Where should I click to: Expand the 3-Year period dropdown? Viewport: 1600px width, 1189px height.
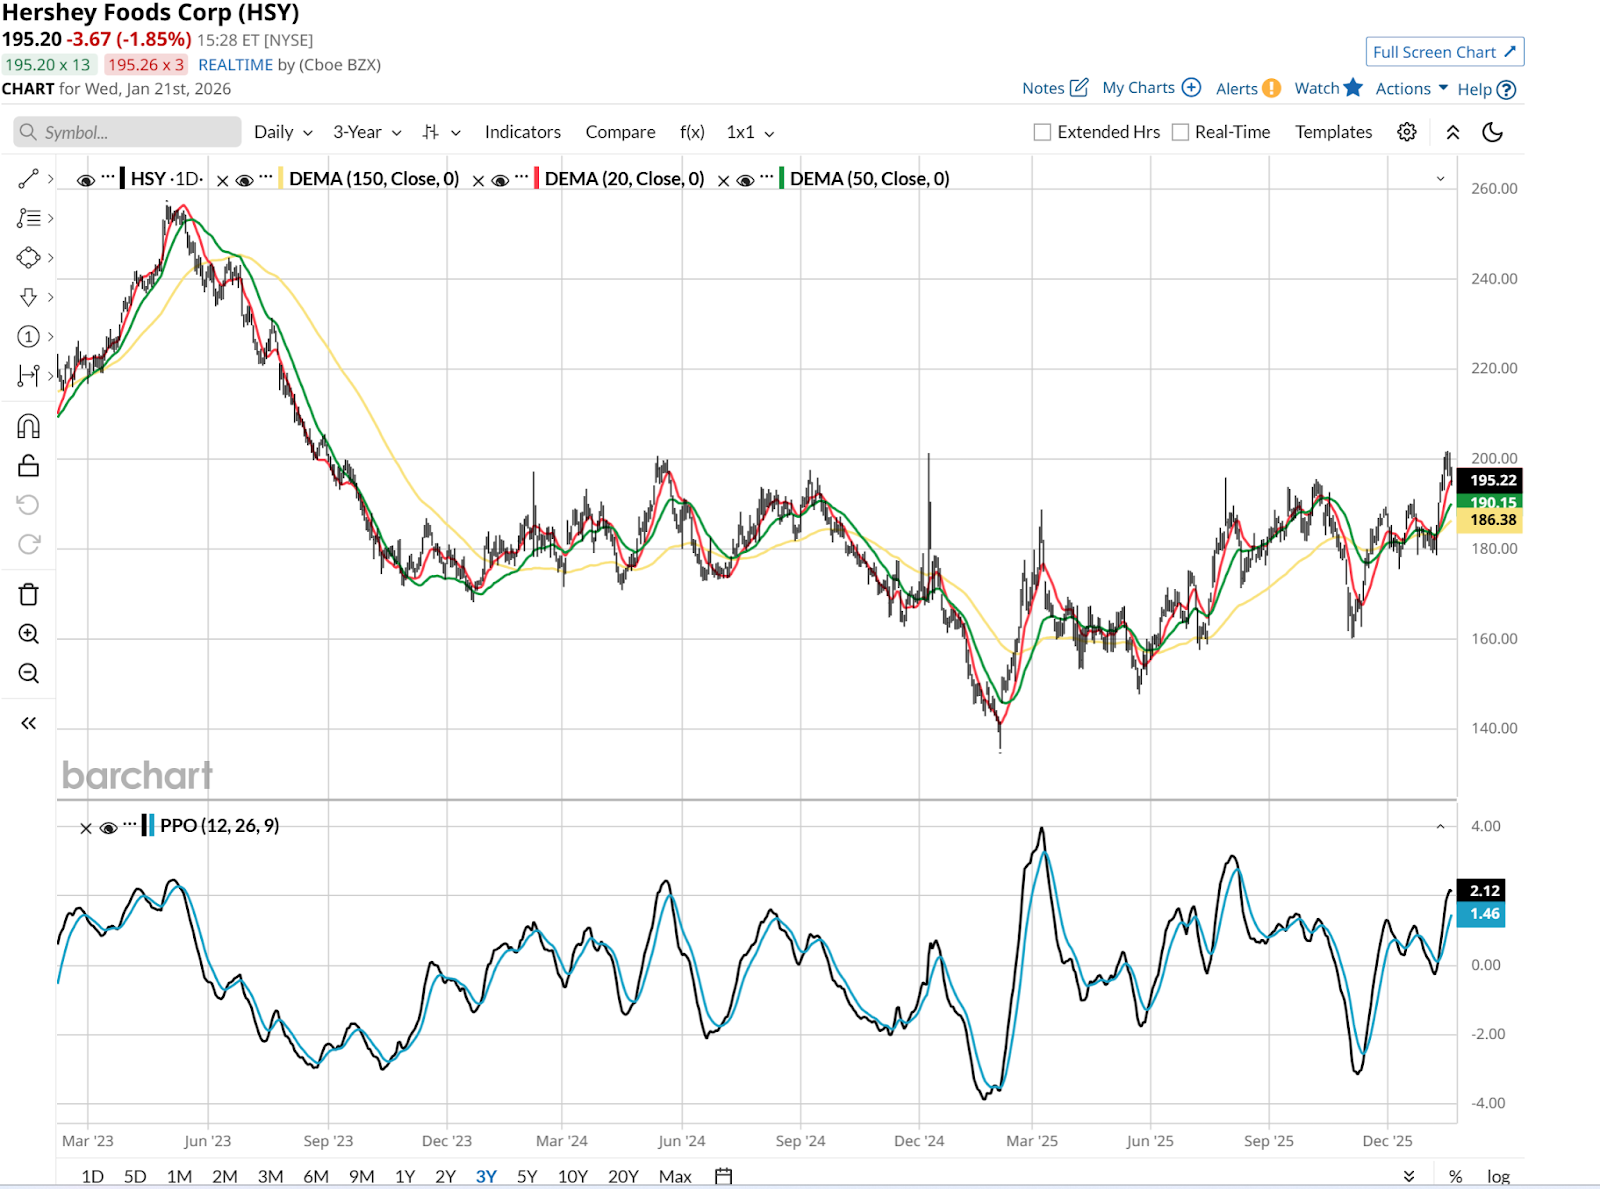tap(367, 132)
